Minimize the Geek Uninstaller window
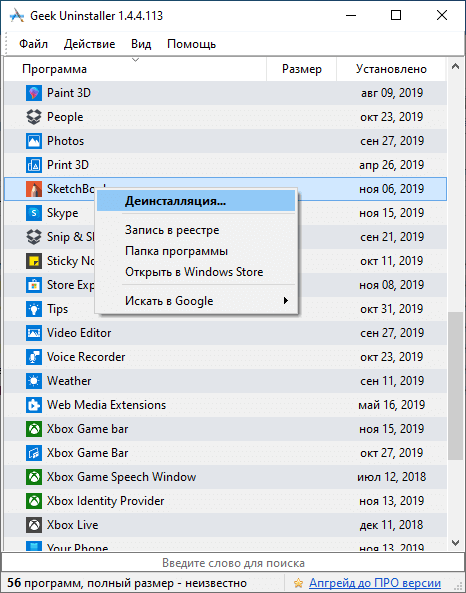This screenshot has height=593, width=466. tap(351, 16)
